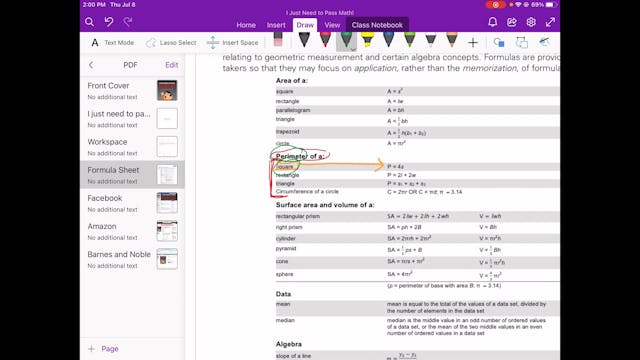Click the 'Algebra' heading
Image resolution: width=640 pixels, height=360 pixels.
click(x=289, y=344)
